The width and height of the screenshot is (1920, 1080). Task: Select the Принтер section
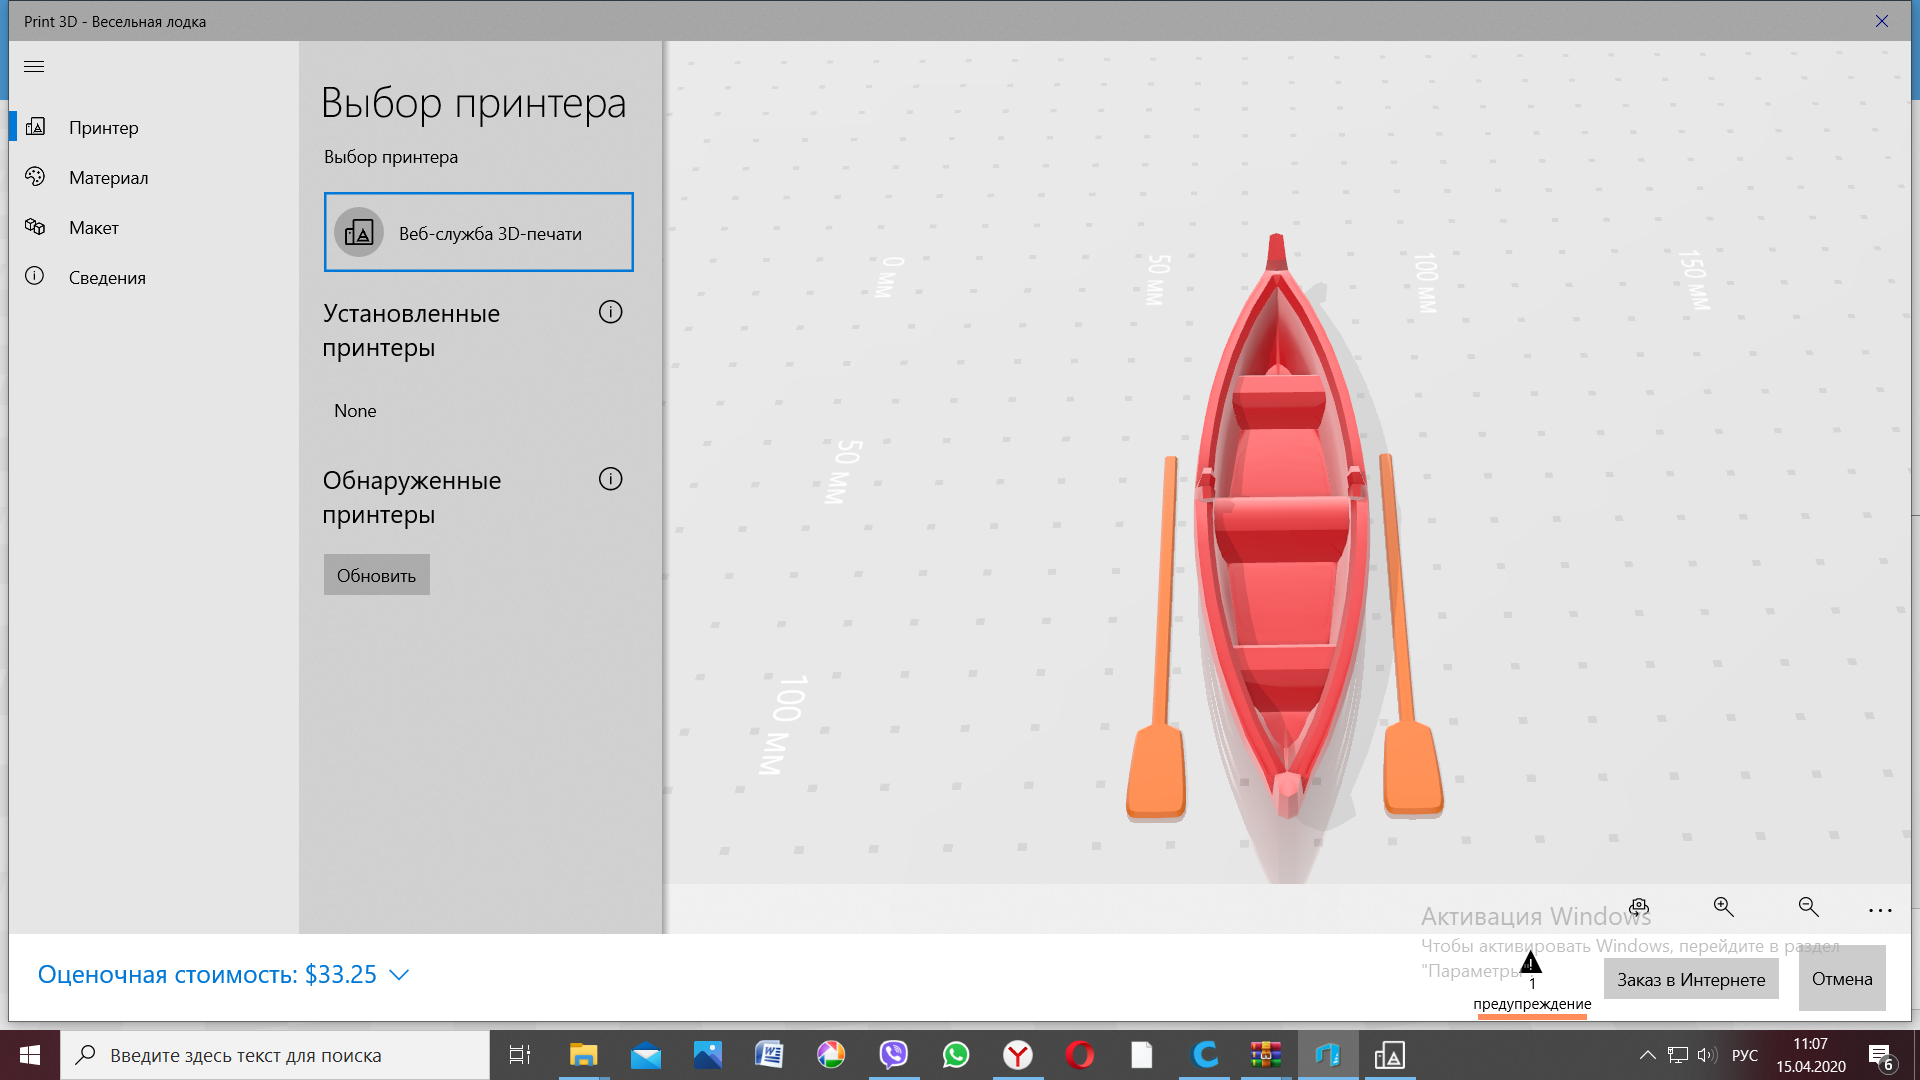tap(103, 128)
